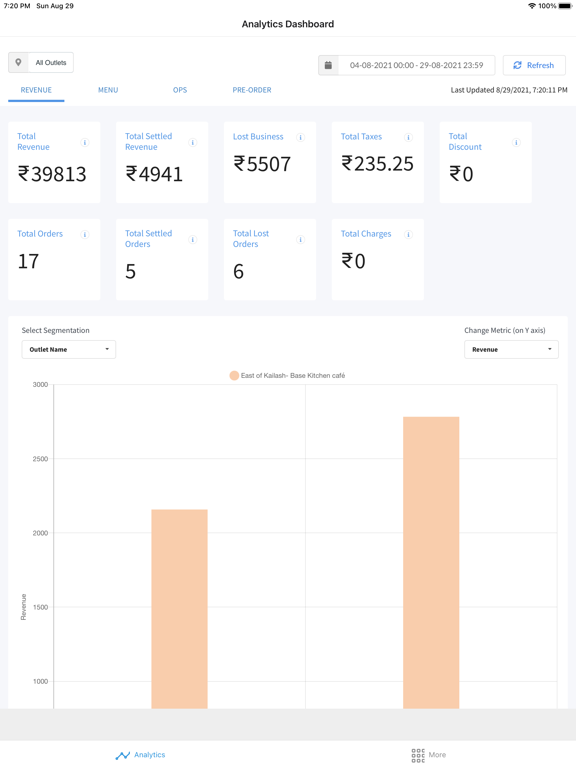Click the Lost Business info icon
Screen dimensions: 576x768
click(x=300, y=137)
